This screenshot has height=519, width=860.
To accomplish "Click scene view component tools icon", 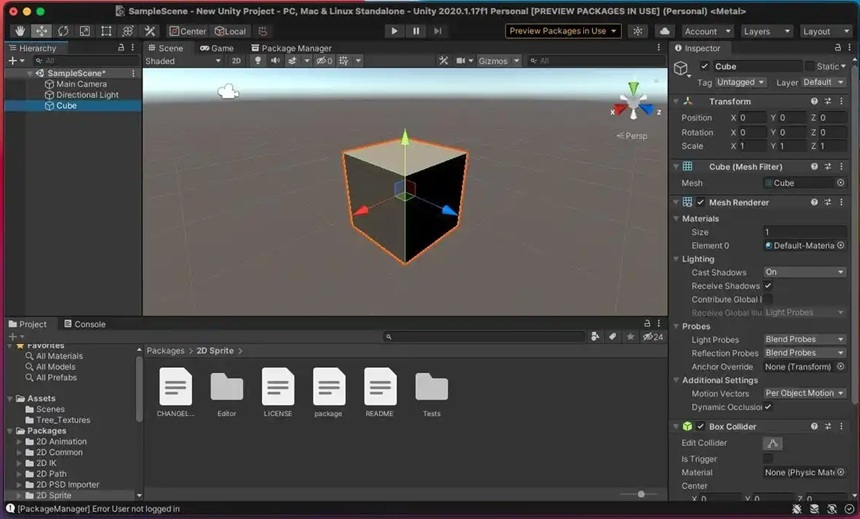I will pyautogui.click(x=443, y=61).
